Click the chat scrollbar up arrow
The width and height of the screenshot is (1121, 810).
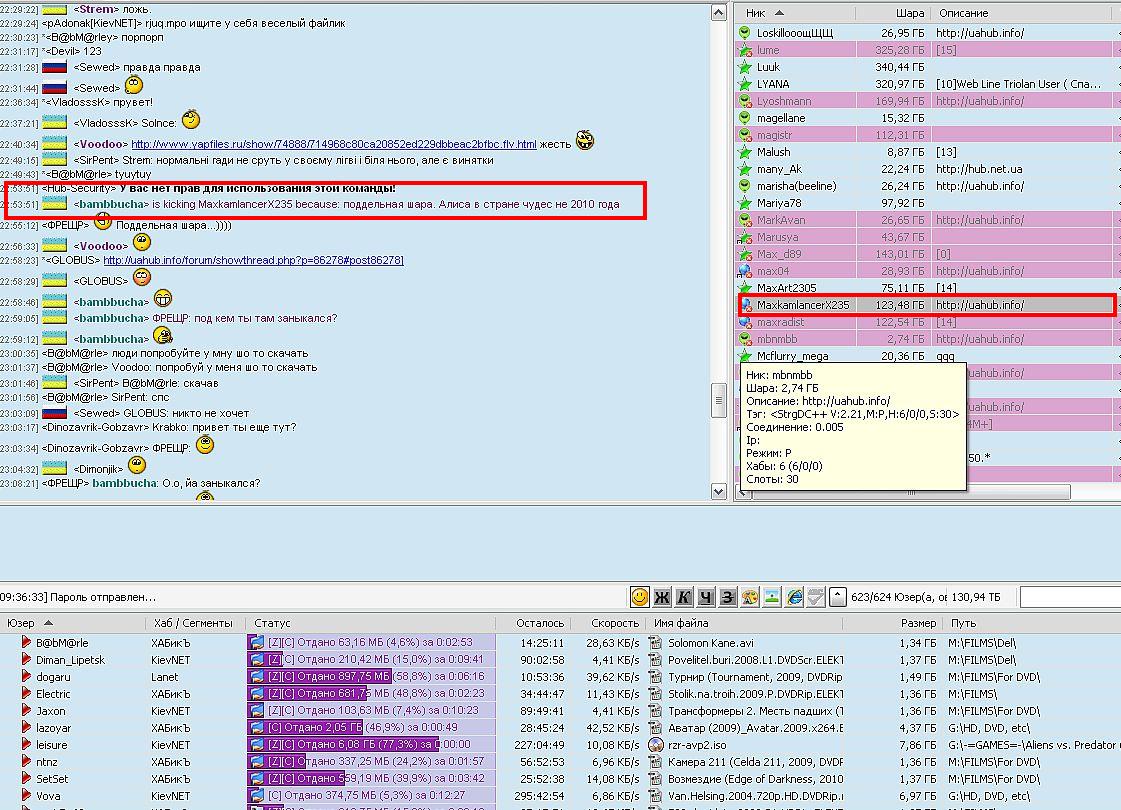(719, 13)
